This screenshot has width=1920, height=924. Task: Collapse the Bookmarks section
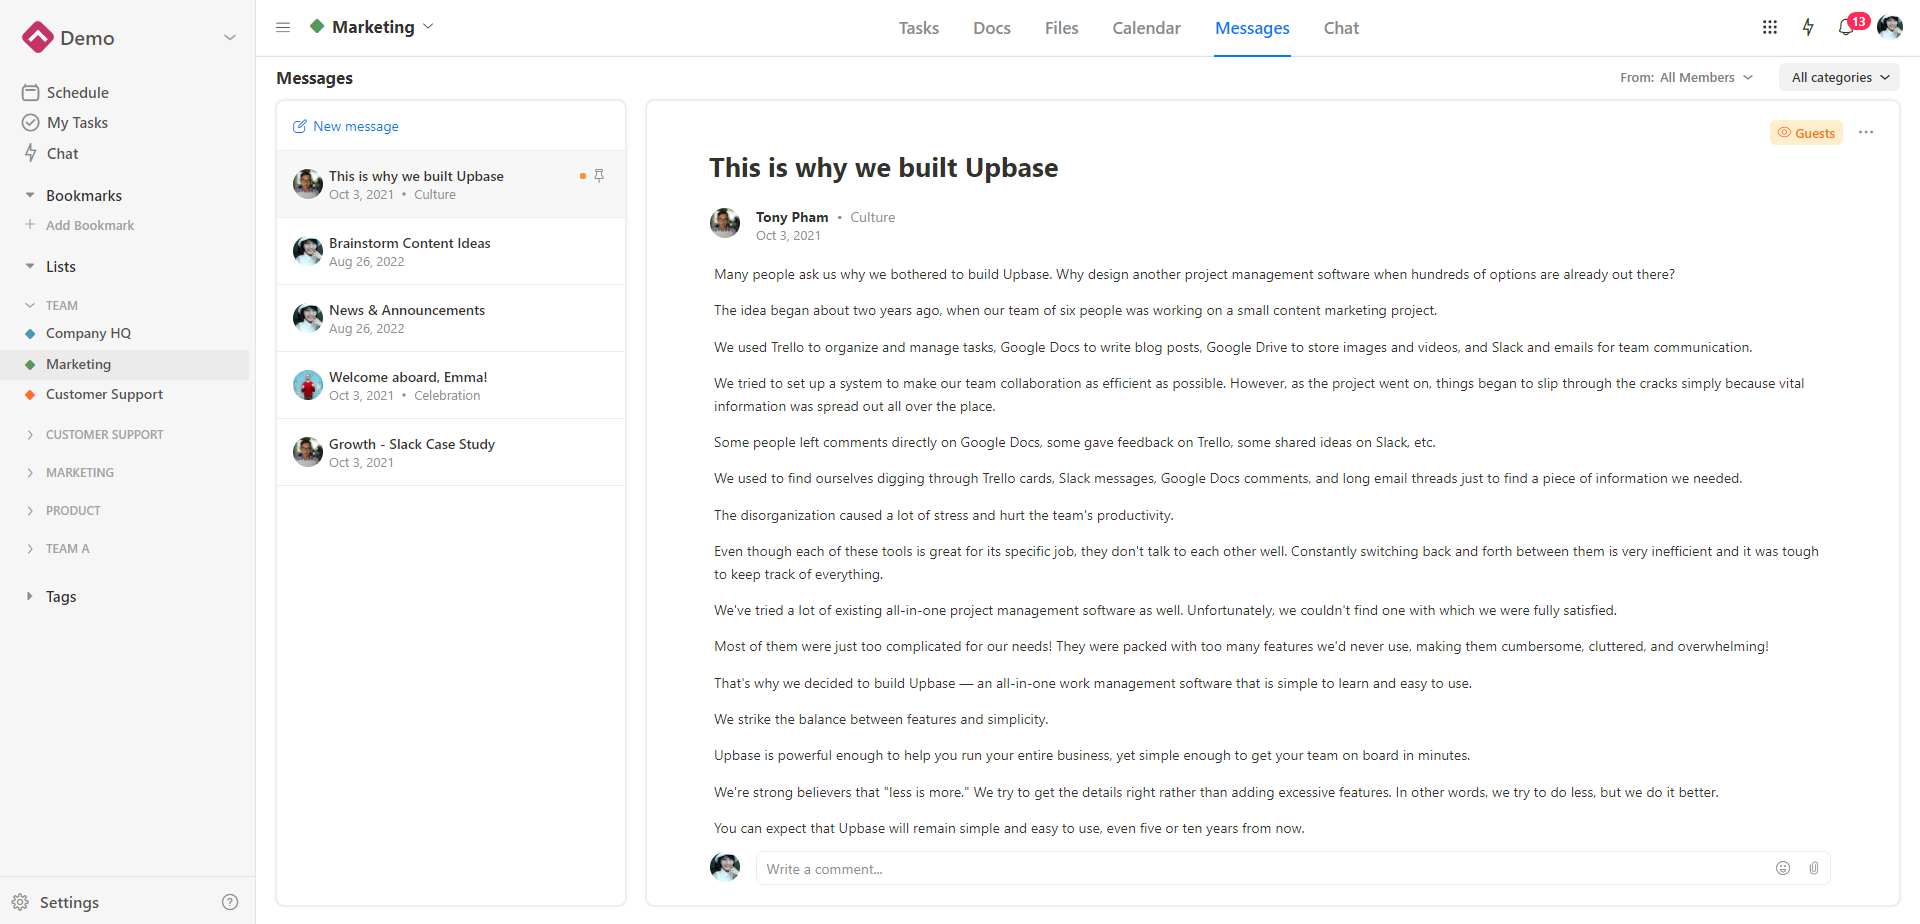[x=30, y=196]
